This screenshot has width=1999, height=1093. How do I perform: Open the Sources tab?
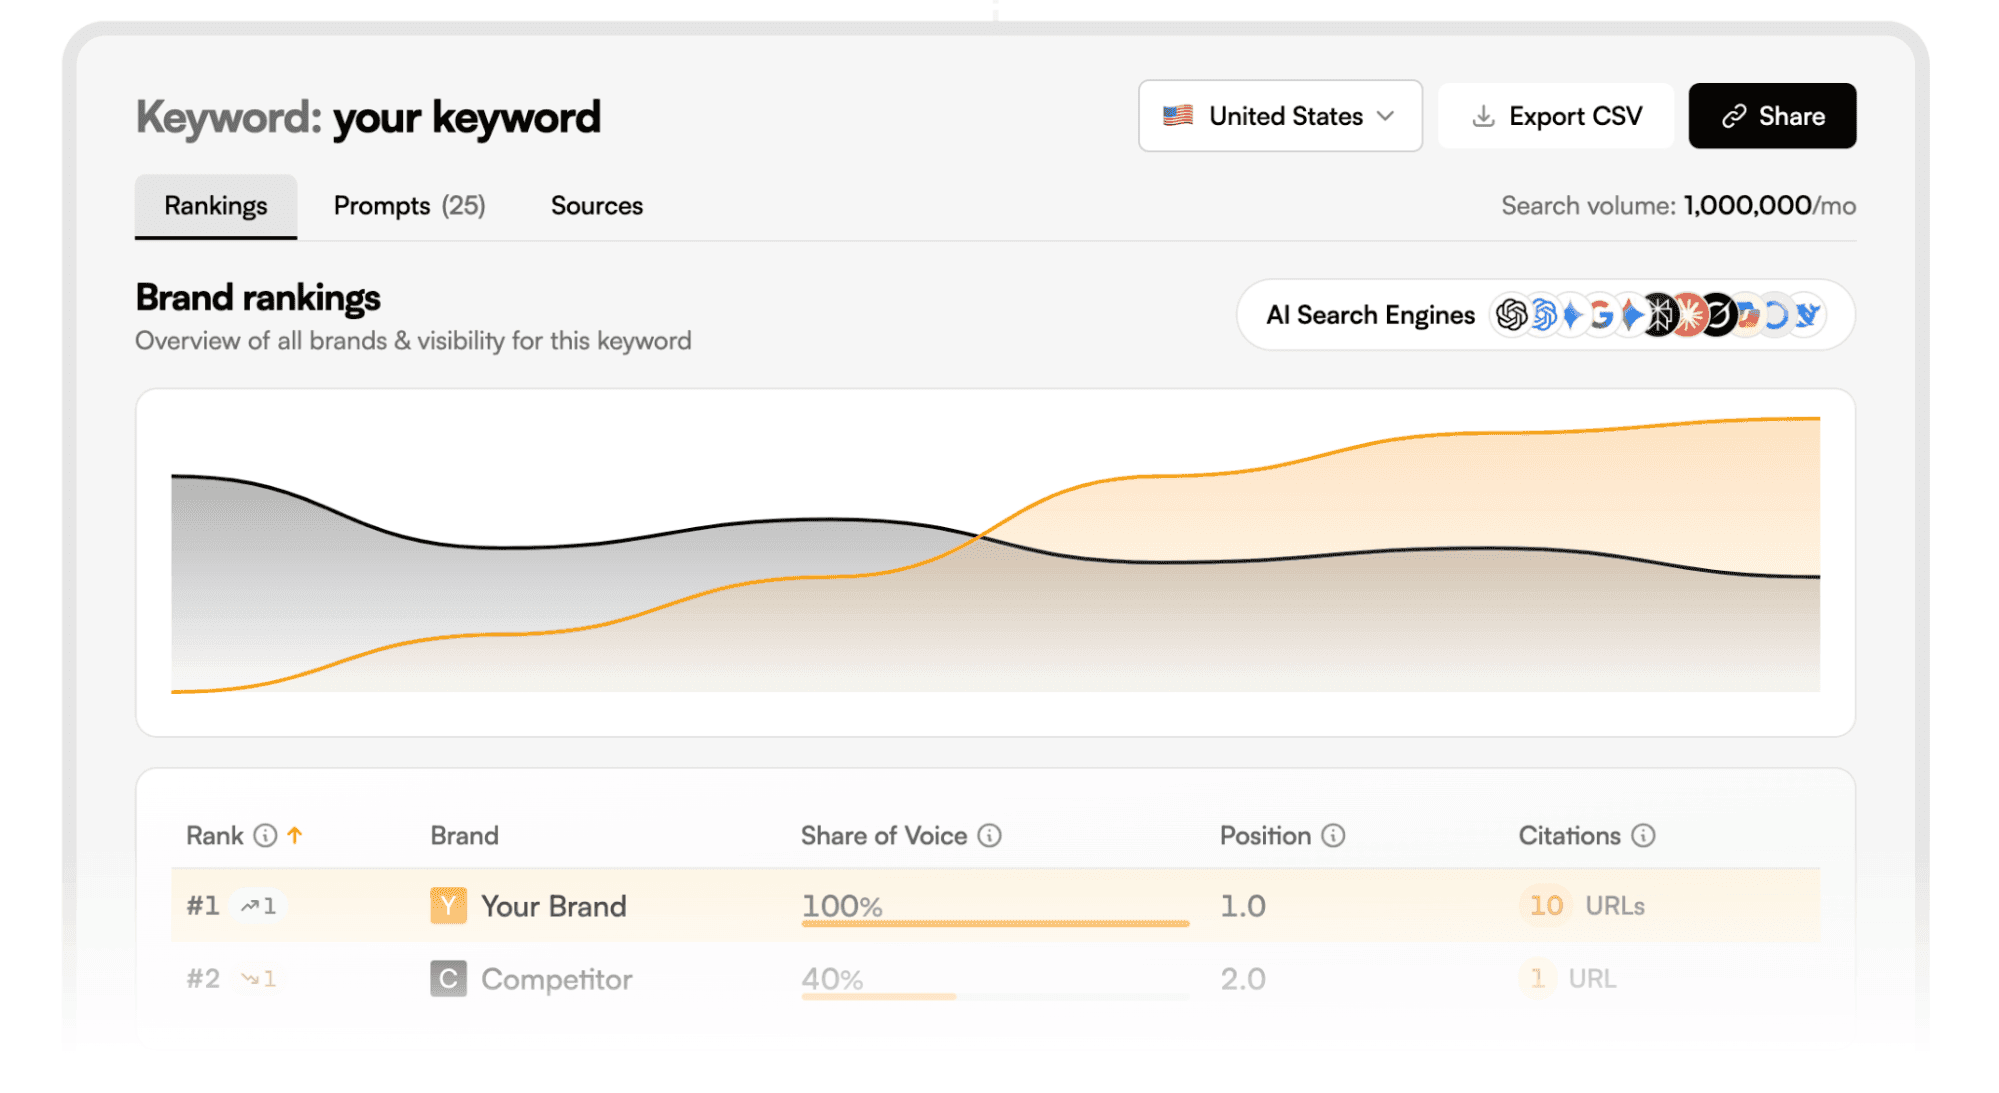(x=596, y=206)
